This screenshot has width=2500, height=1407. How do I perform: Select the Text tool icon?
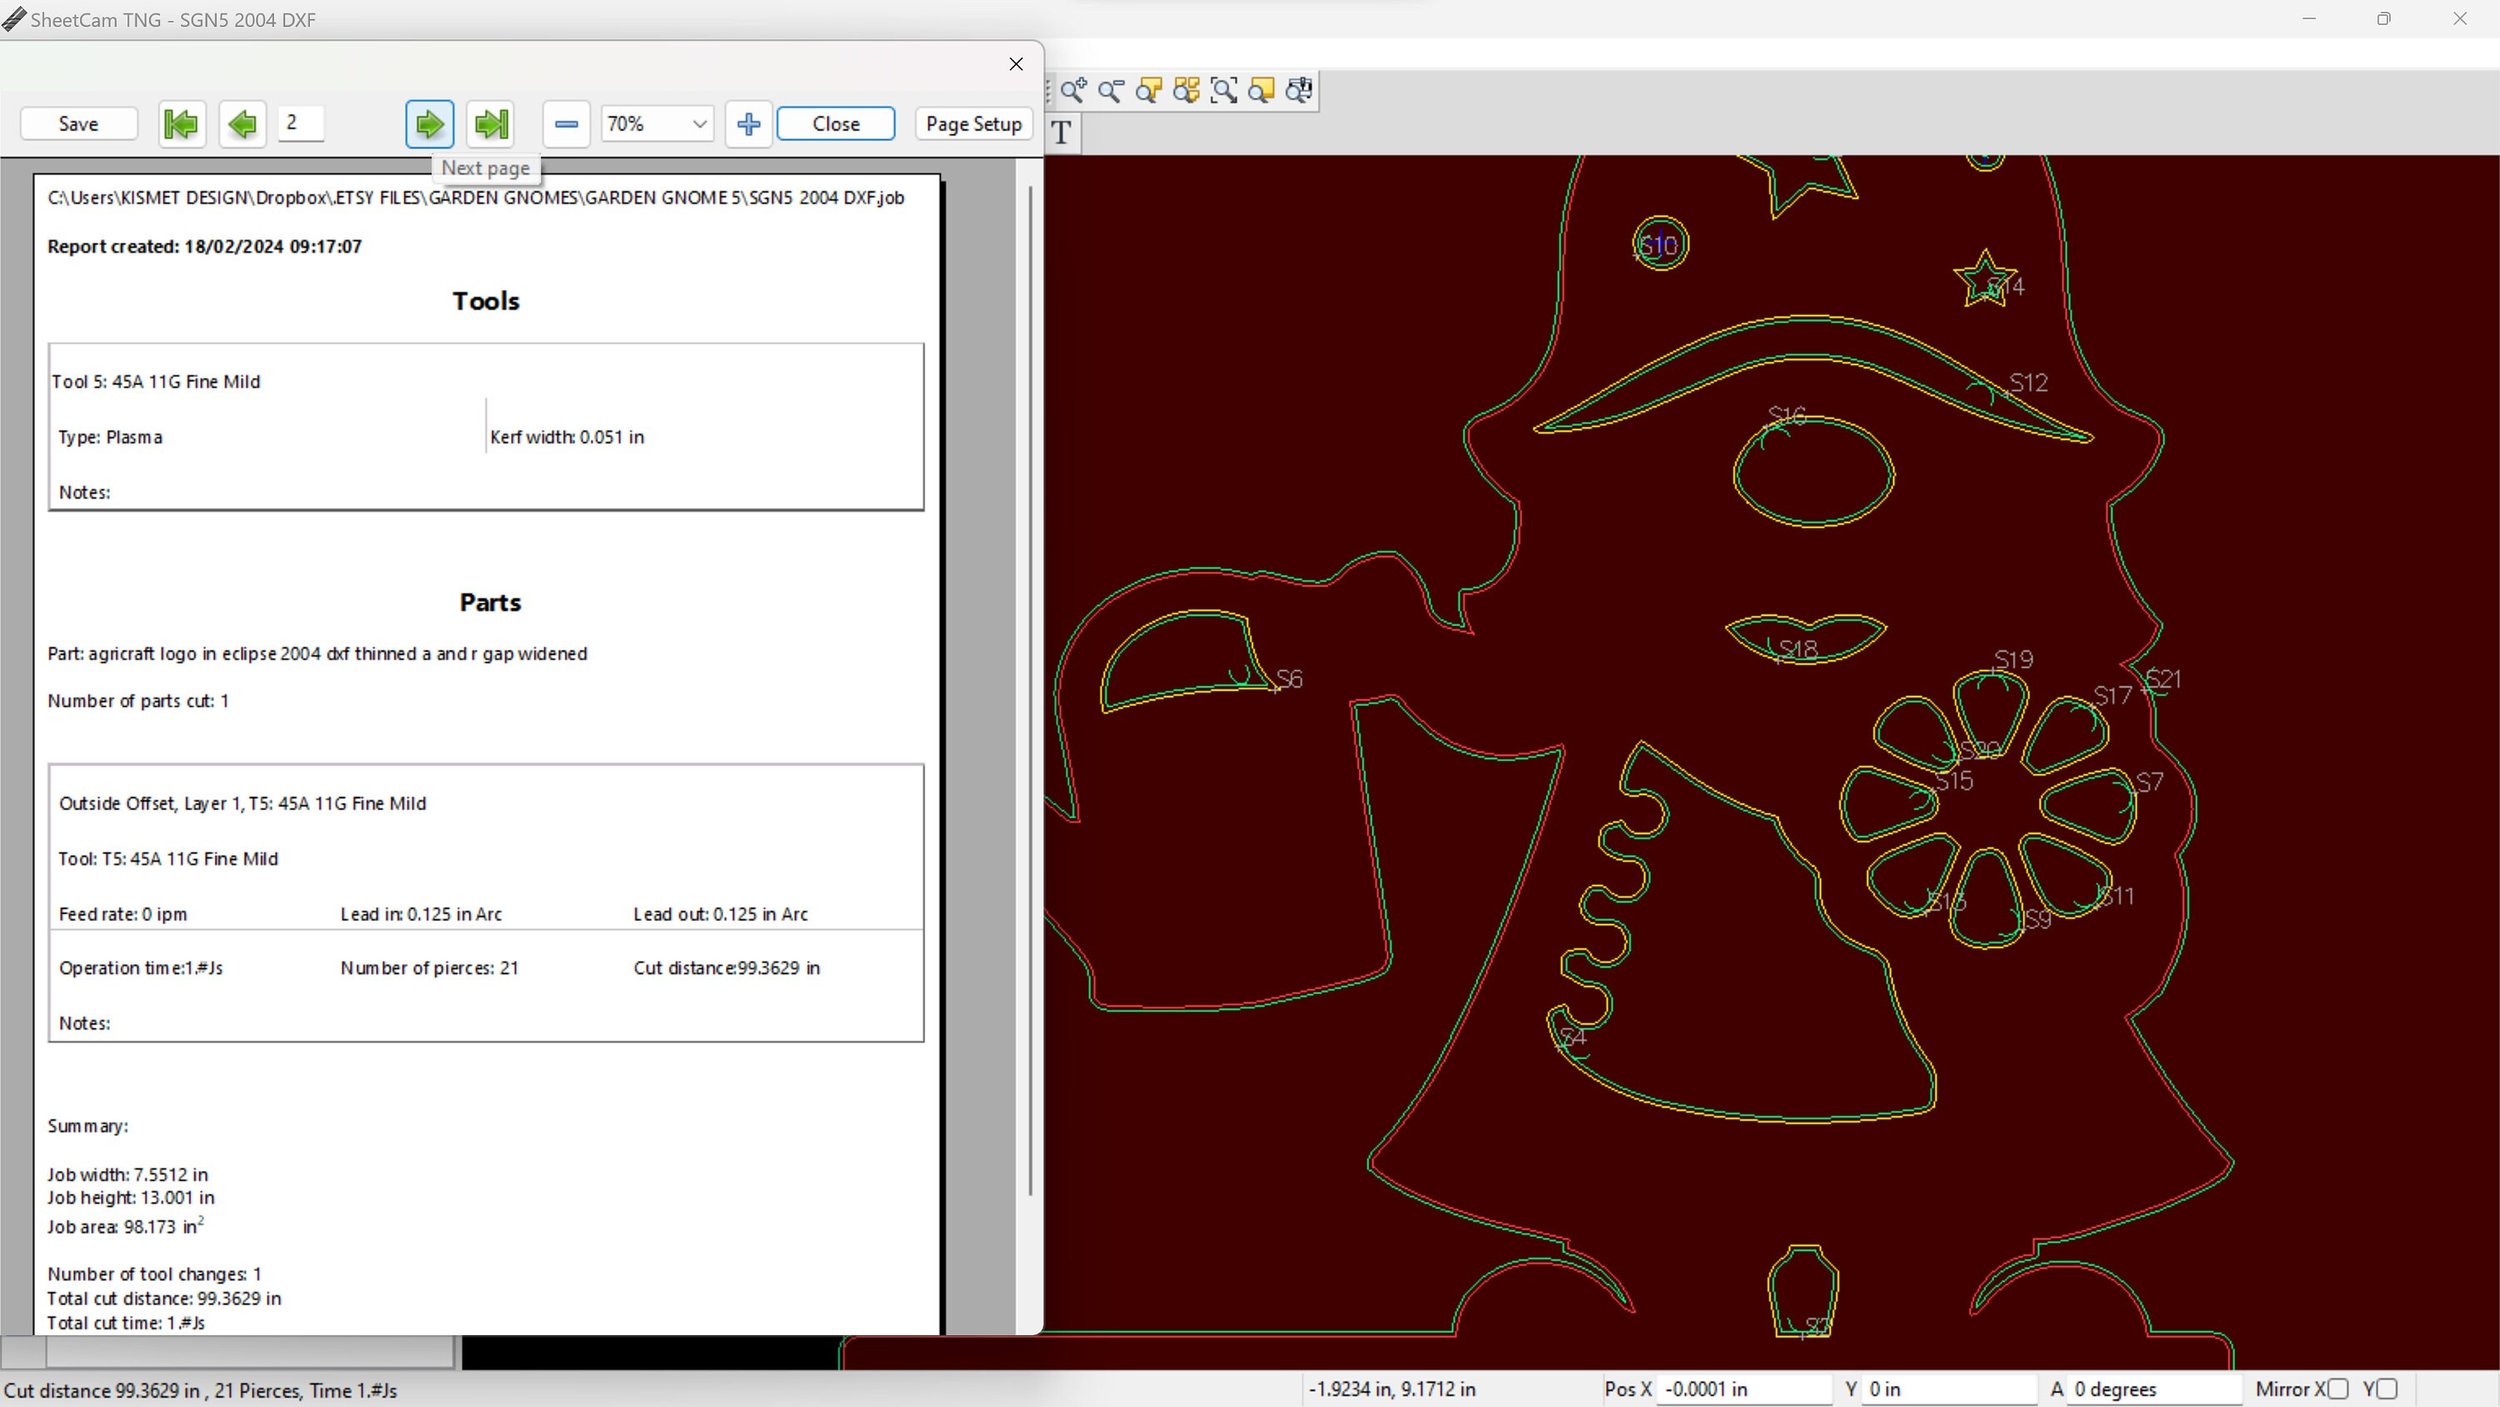(x=1062, y=132)
